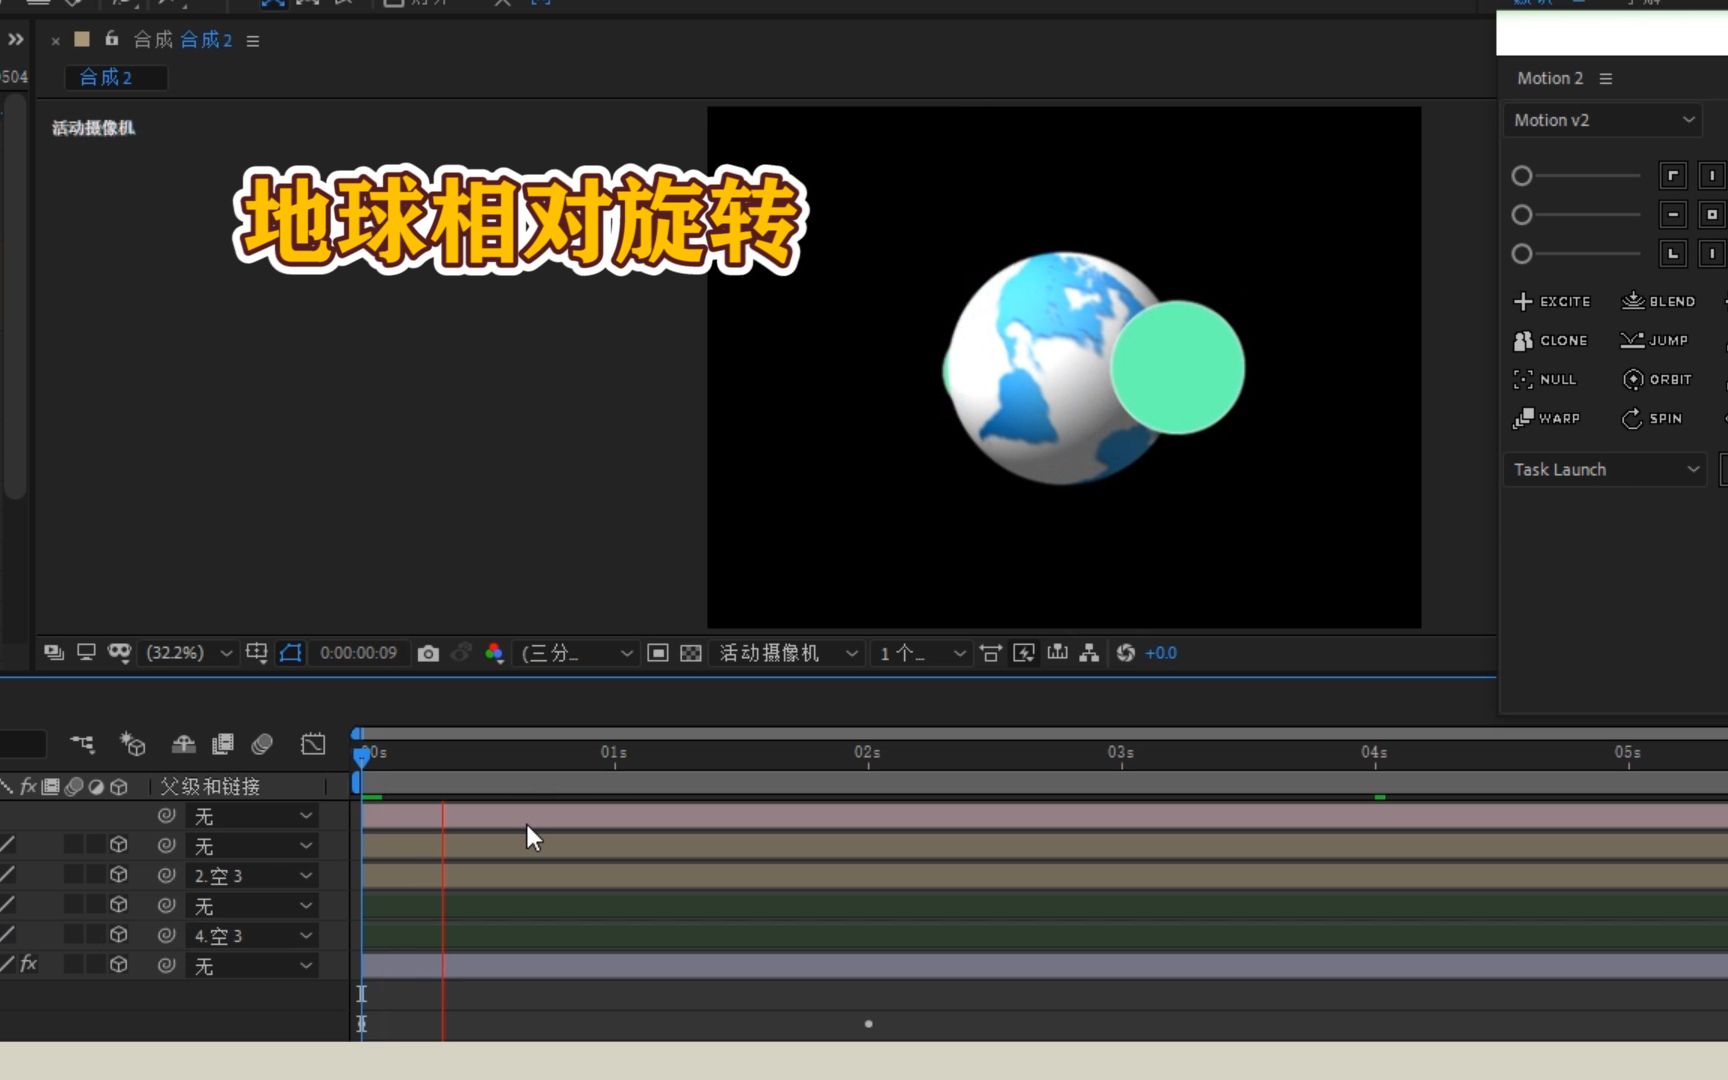This screenshot has height=1080, width=1728.
Task: Toggle Draft 3D button in timeline
Action: (x=132, y=744)
